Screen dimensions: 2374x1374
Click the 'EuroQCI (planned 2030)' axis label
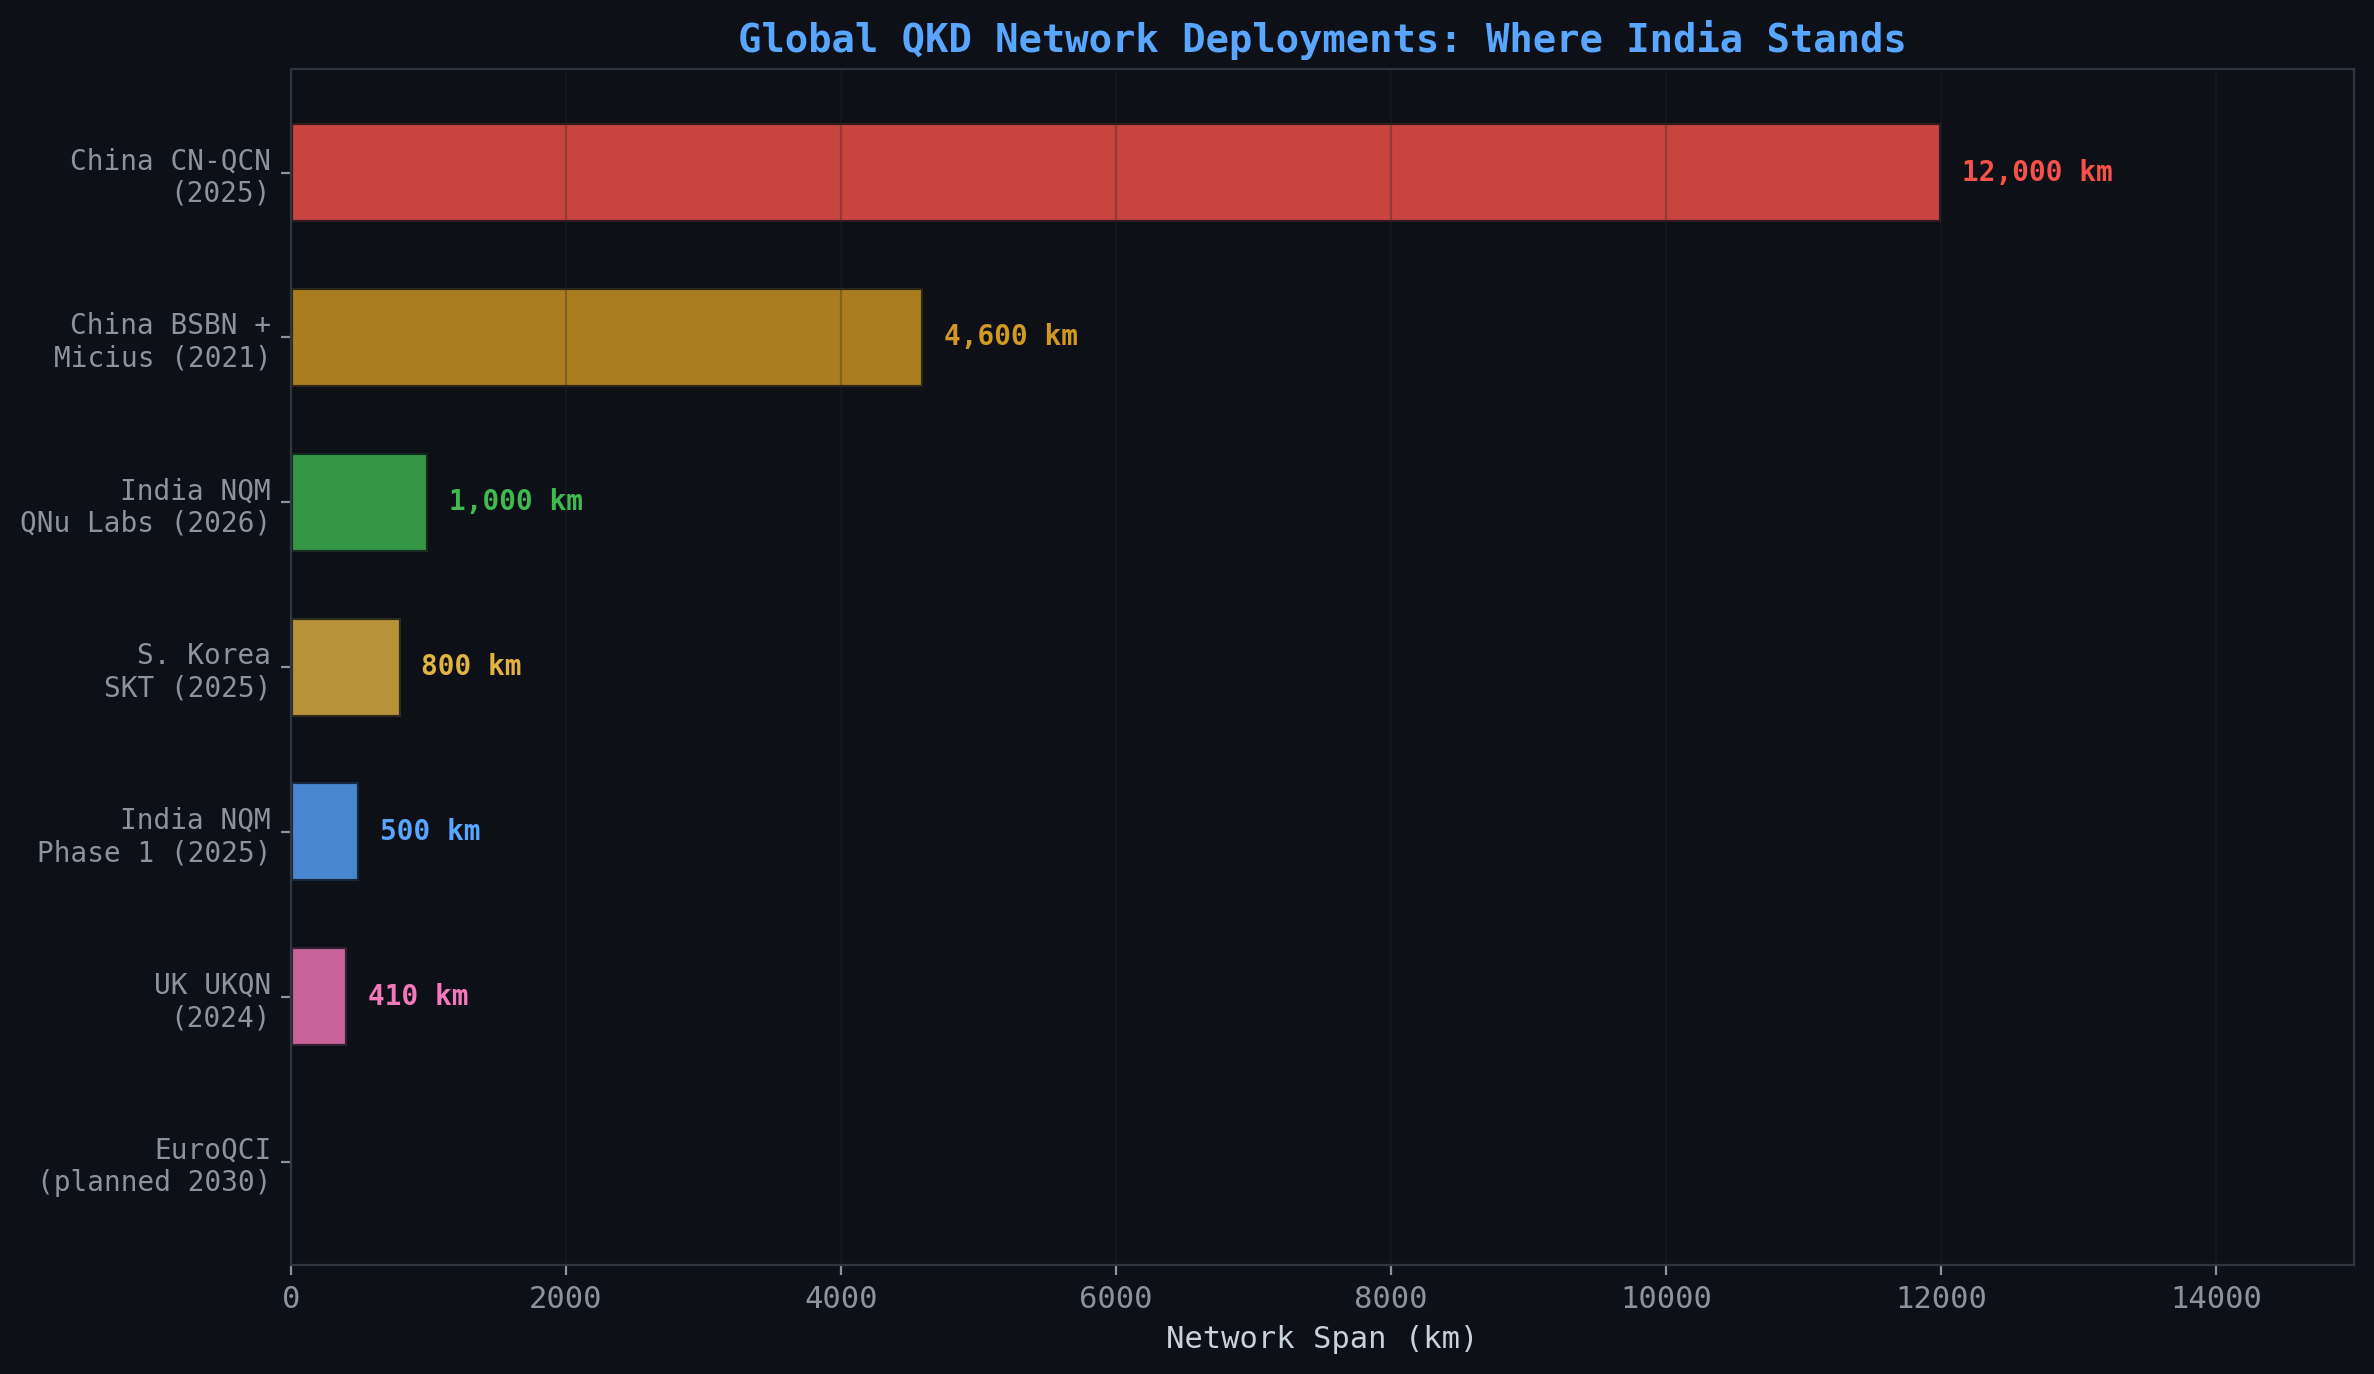[154, 1165]
